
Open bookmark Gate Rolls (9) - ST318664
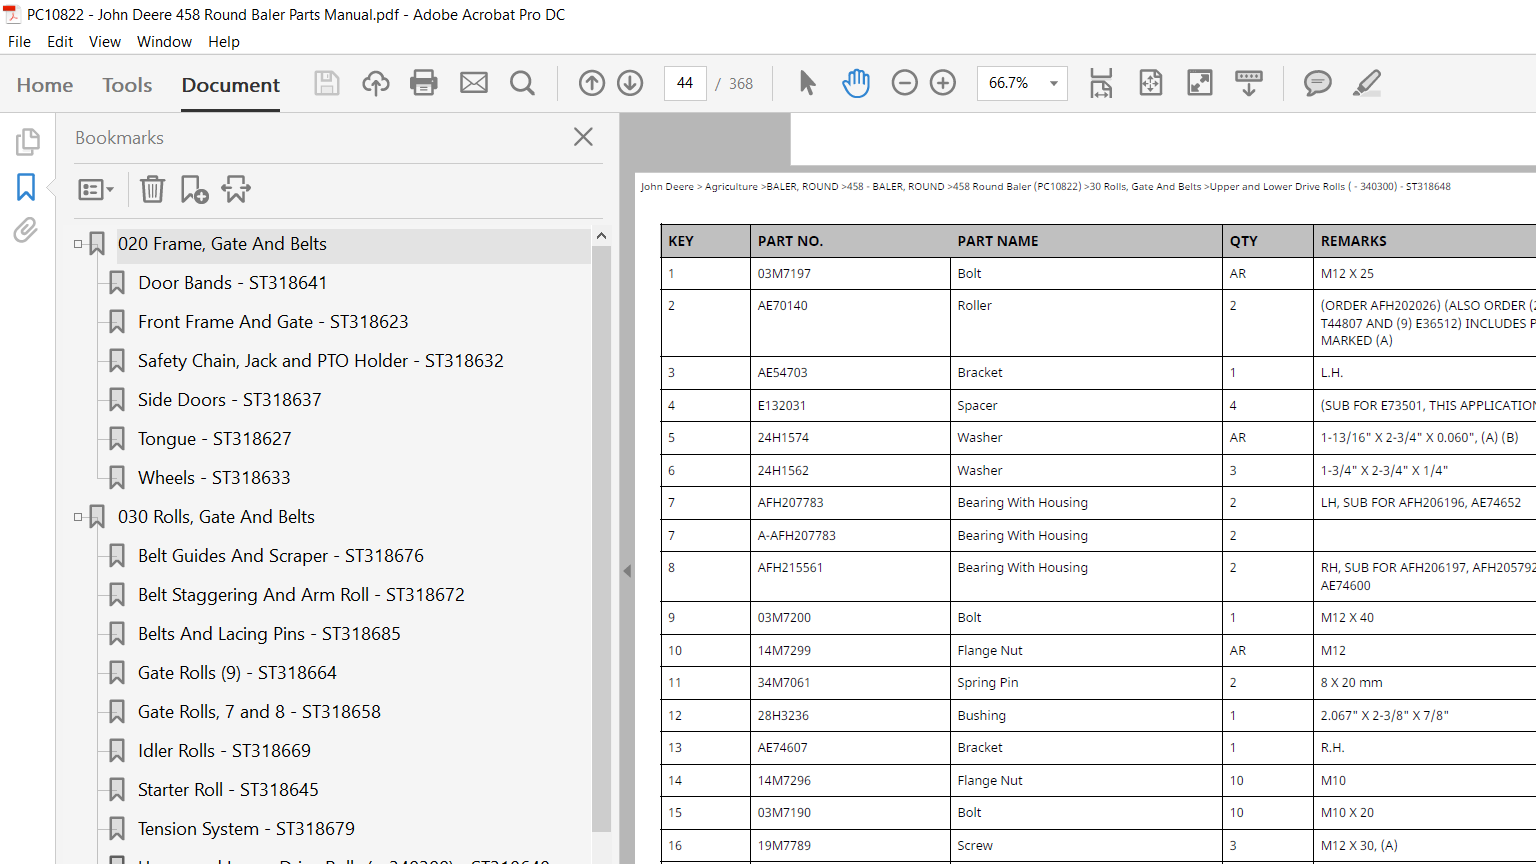[x=237, y=673]
